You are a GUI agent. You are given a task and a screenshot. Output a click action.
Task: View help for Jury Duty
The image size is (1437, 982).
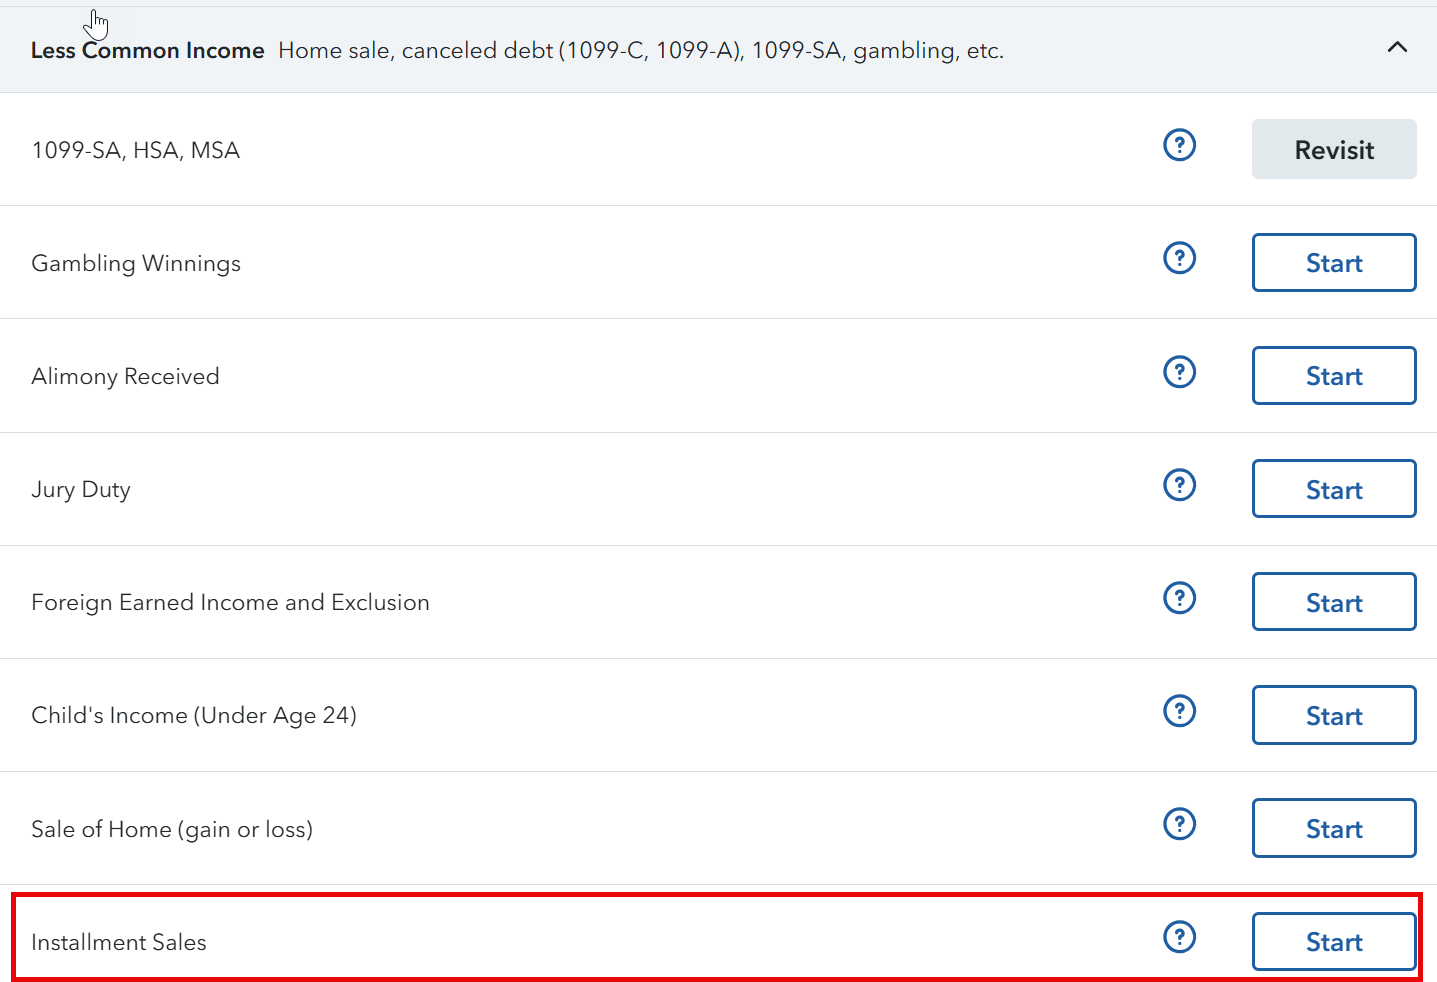[1179, 486]
